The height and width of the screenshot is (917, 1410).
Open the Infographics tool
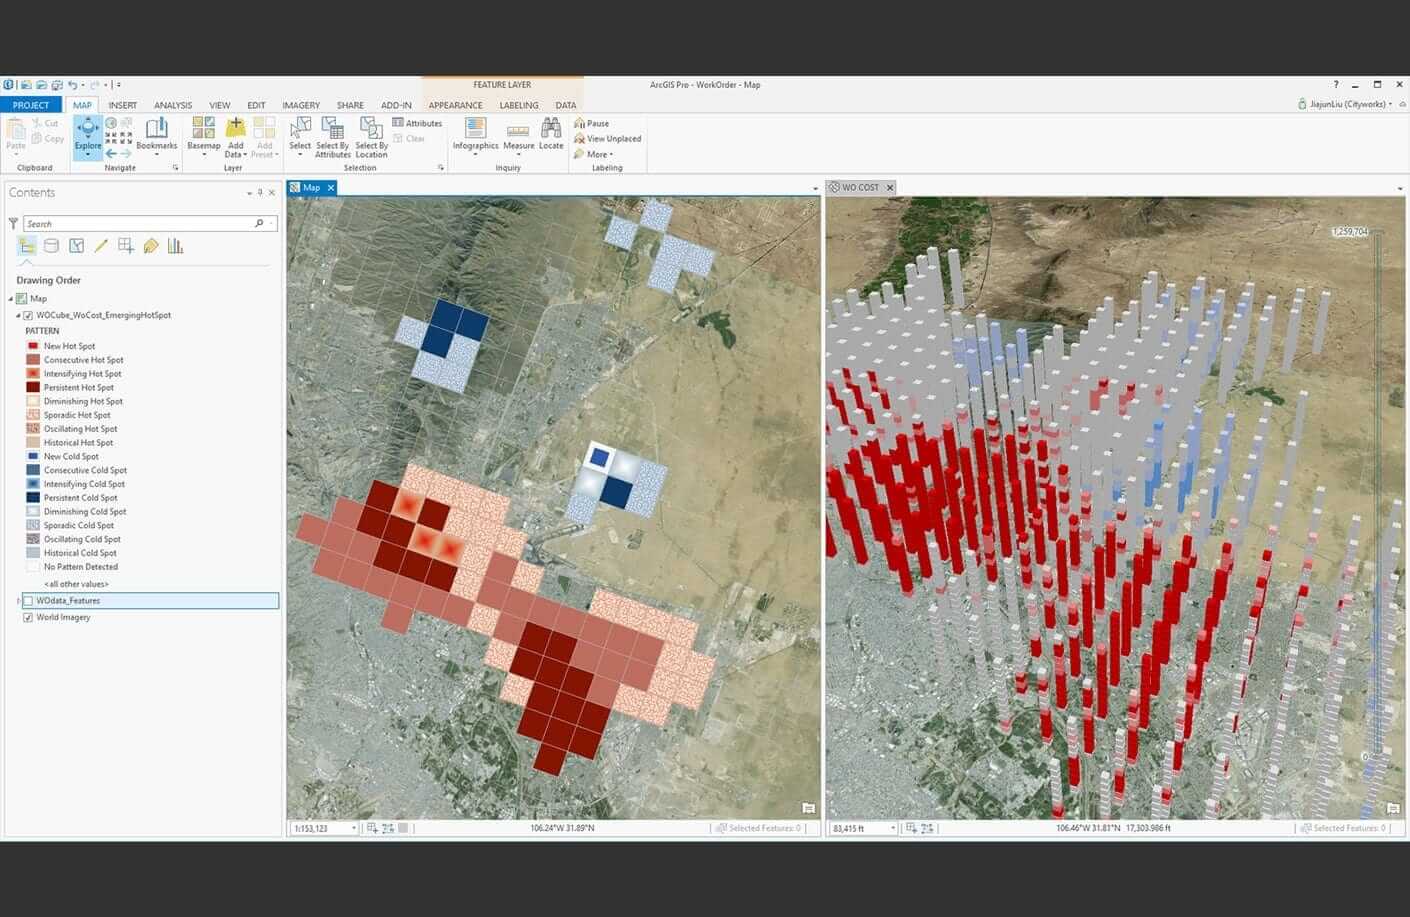click(475, 135)
